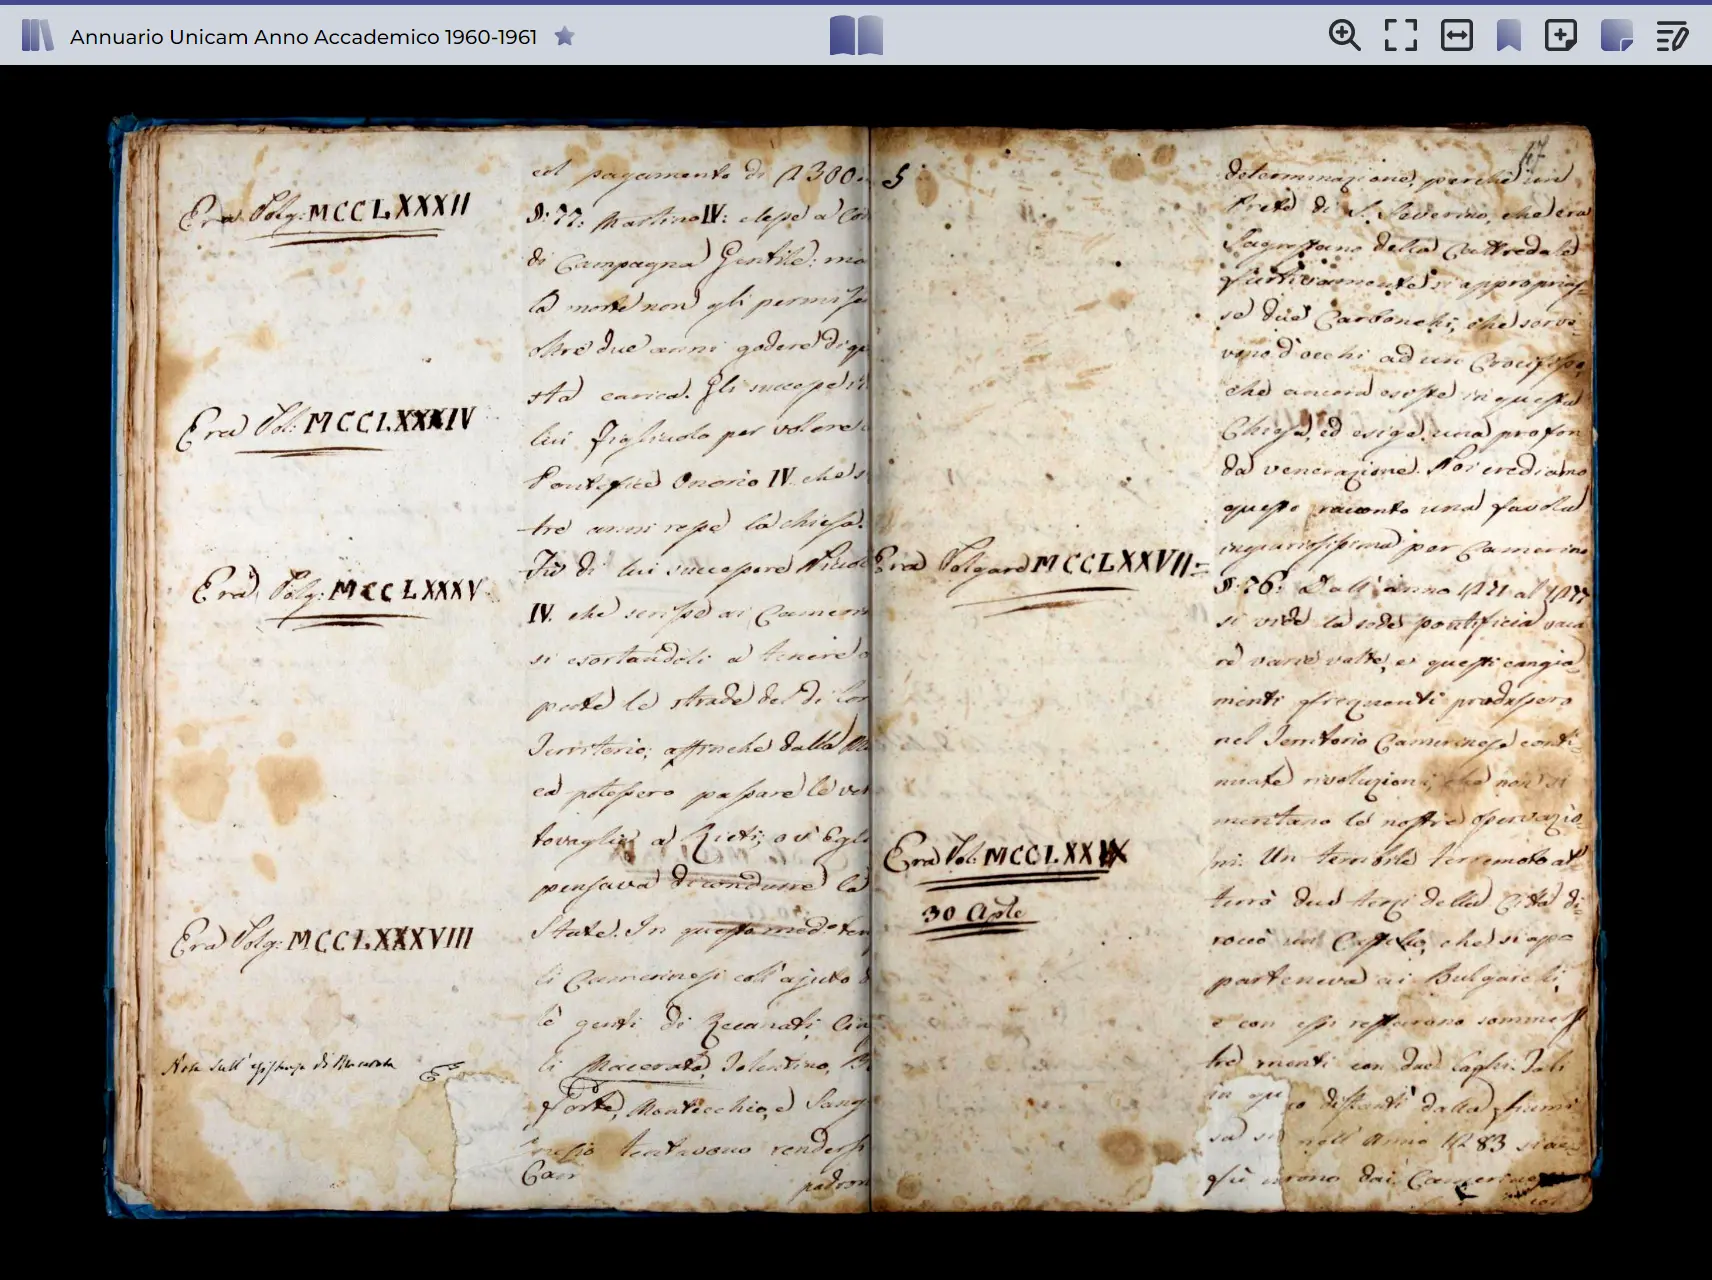The height and width of the screenshot is (1280, 1712).
Task: Star the Annuario Unicam document as favorite
Action: click(x=565, y=37)
